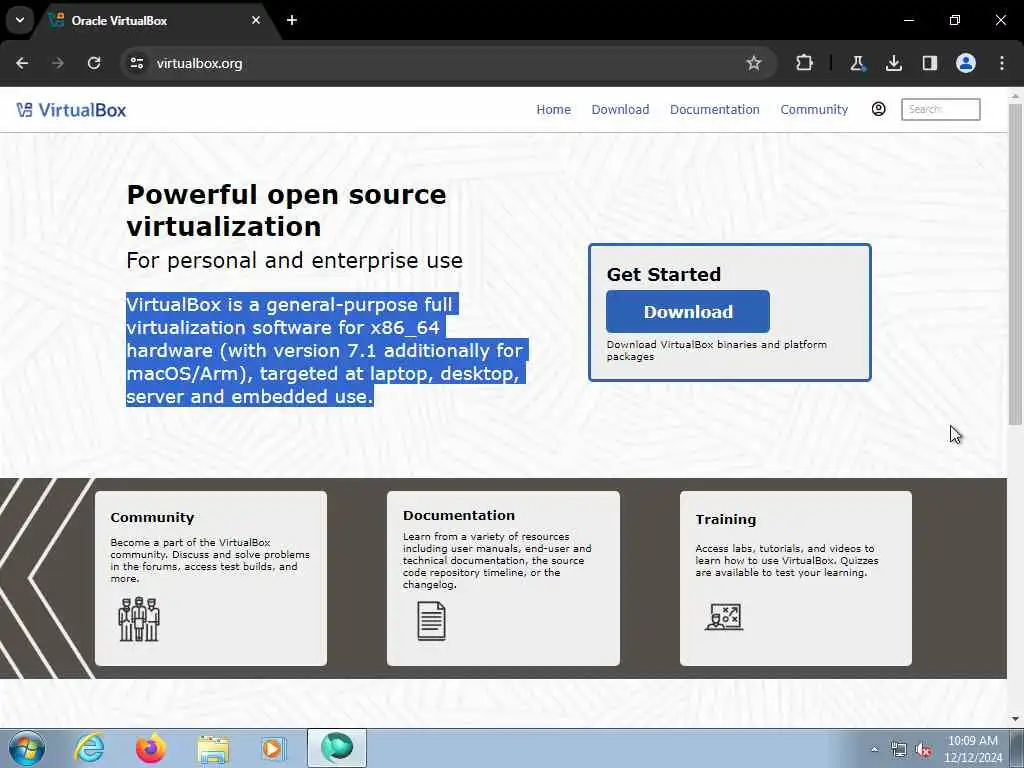Click the blue Download button
Viewport: 1024px width, 768px height.
pyautogui.click(x=688, y=312)
